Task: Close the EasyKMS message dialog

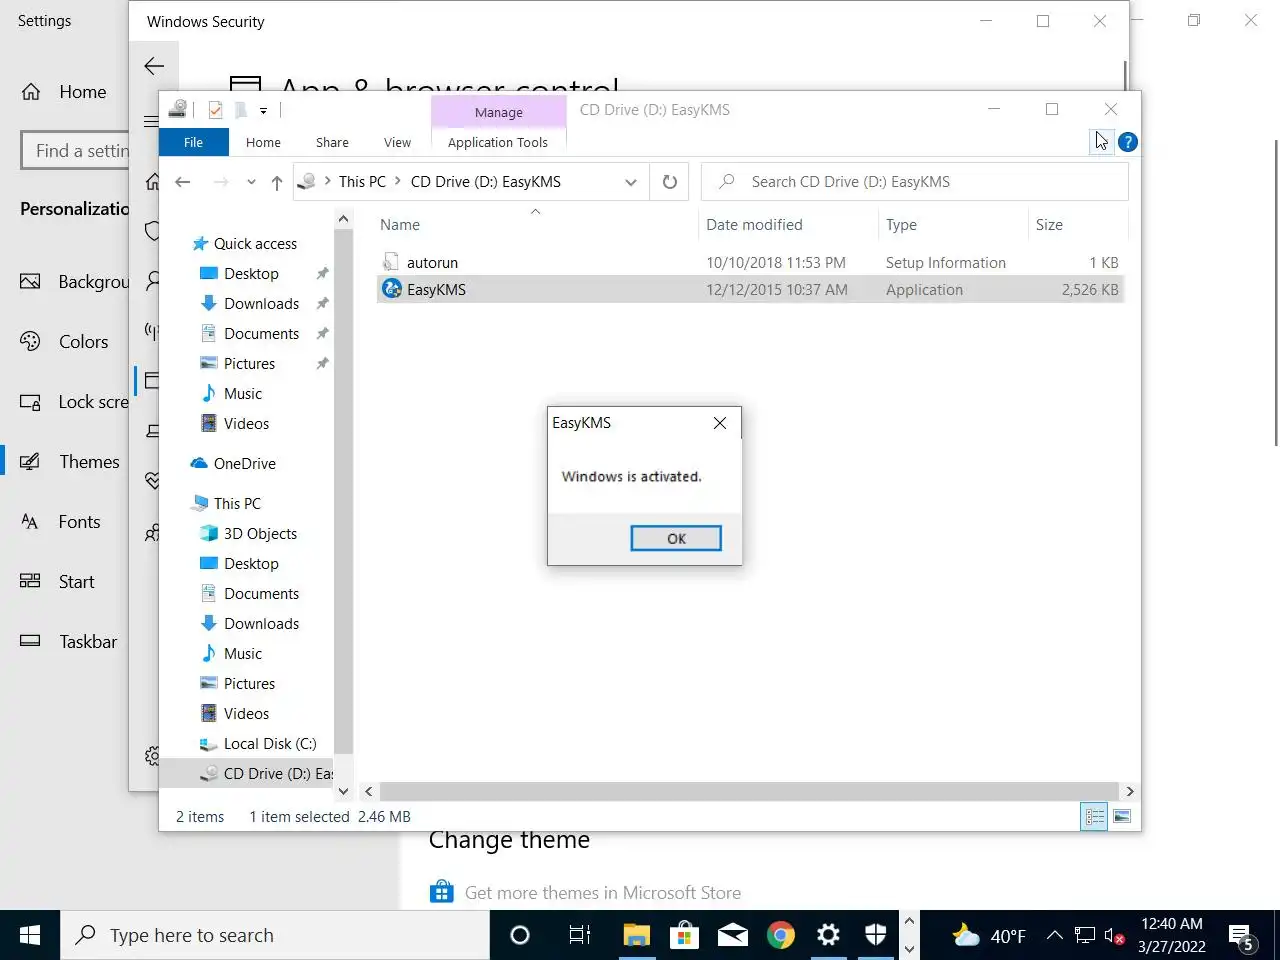Action: click(x=720, y=423)
